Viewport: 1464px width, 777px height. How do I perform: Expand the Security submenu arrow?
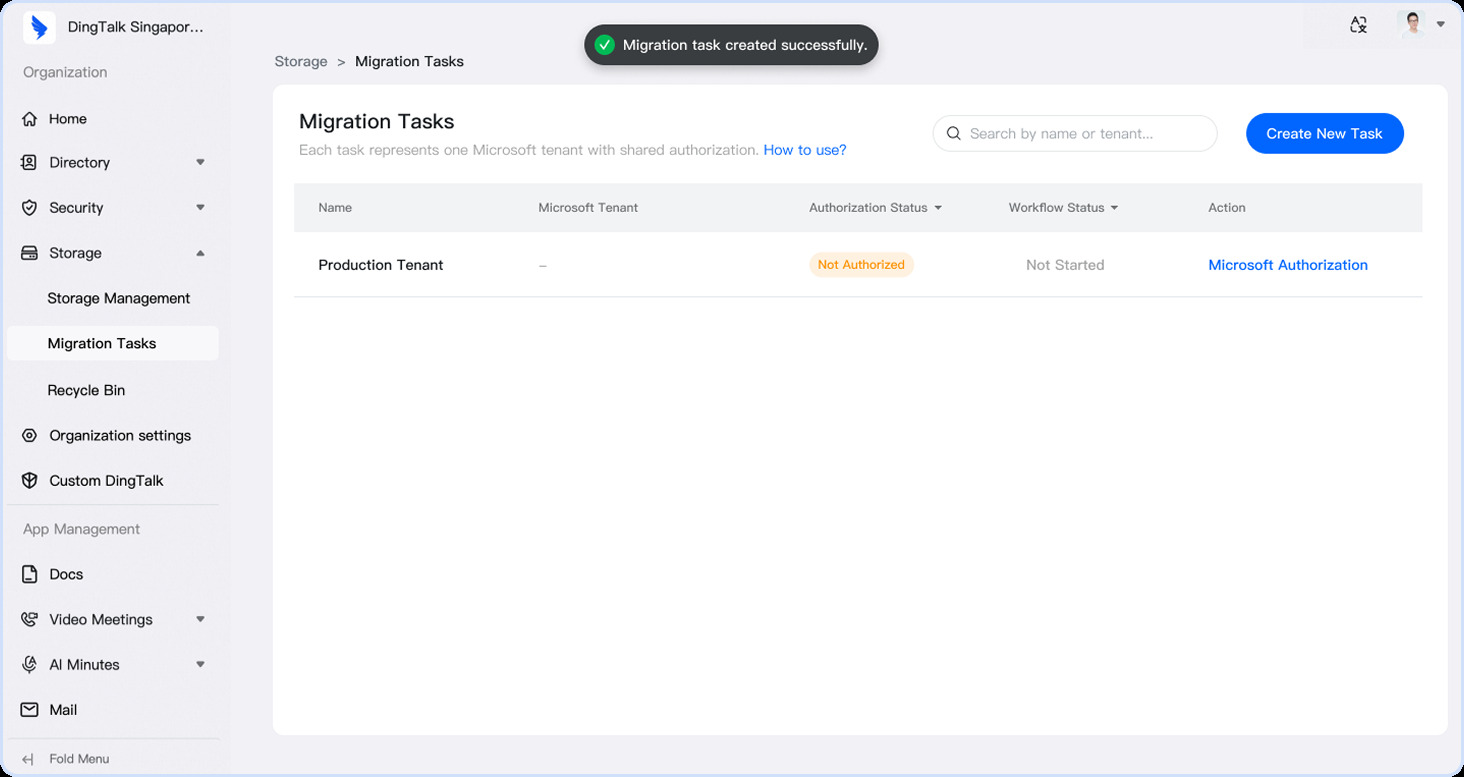[x=200, y=208]
